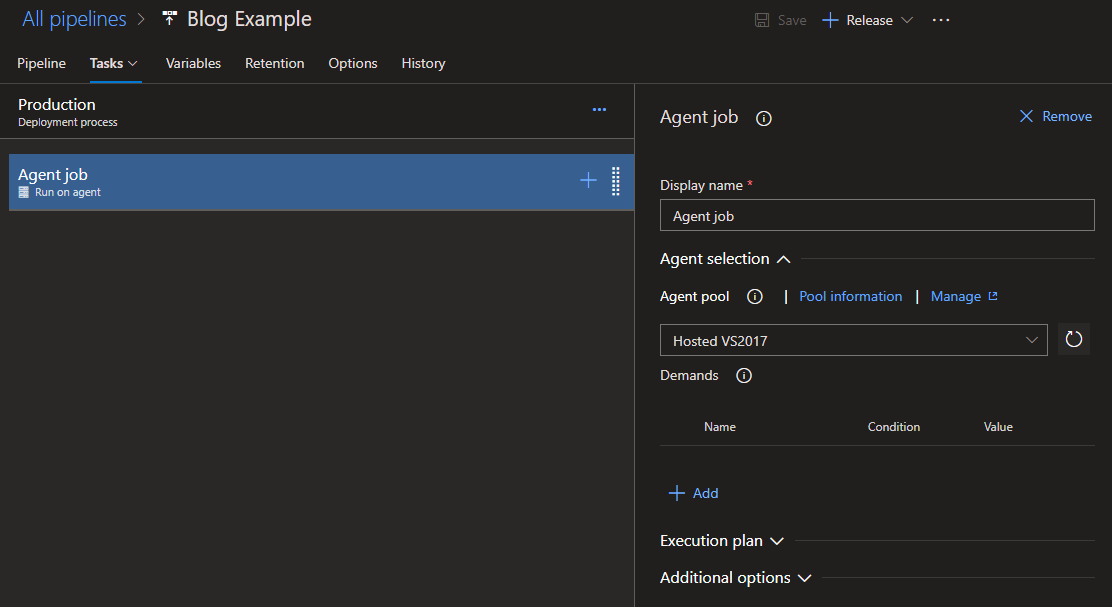Click the Run on agent subtitle text
The height and width of the screenshot is (607, 1112).
pyautogui.click(x=68, y=192)
